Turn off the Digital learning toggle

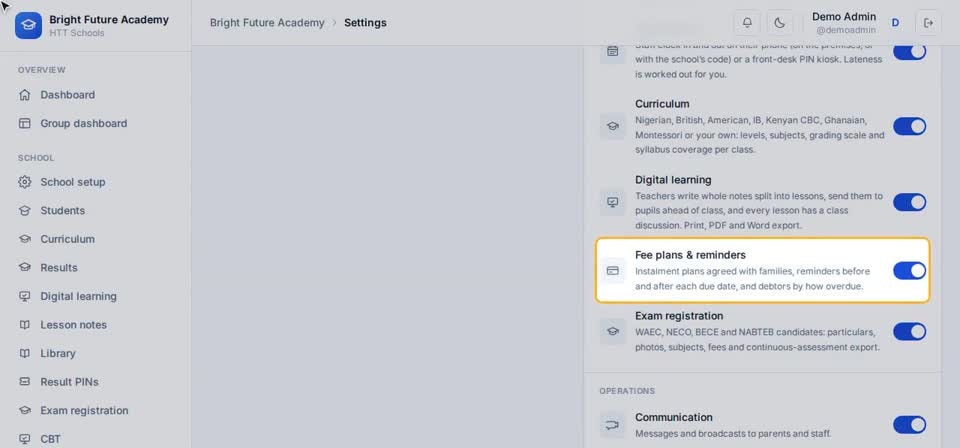tap(909, 202)
